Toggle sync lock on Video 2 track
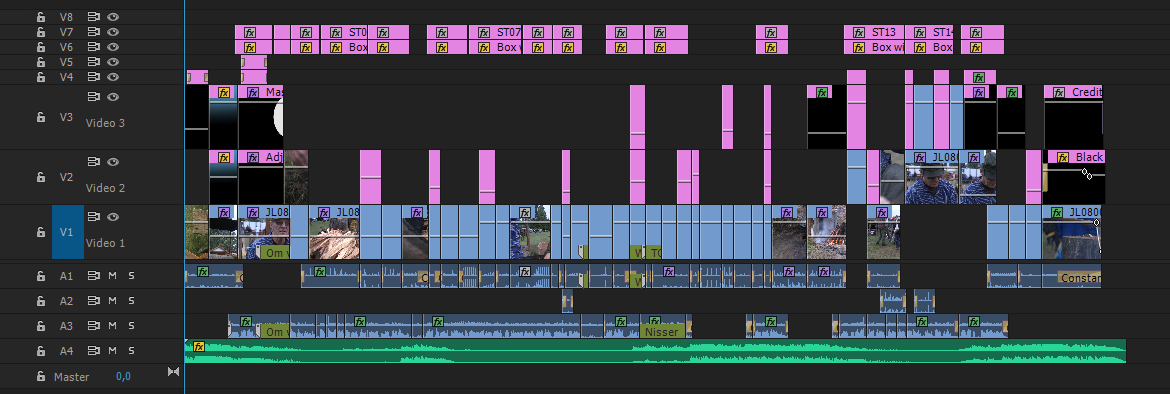This screenshot has height=394, width=1170. tap(94, 162)
